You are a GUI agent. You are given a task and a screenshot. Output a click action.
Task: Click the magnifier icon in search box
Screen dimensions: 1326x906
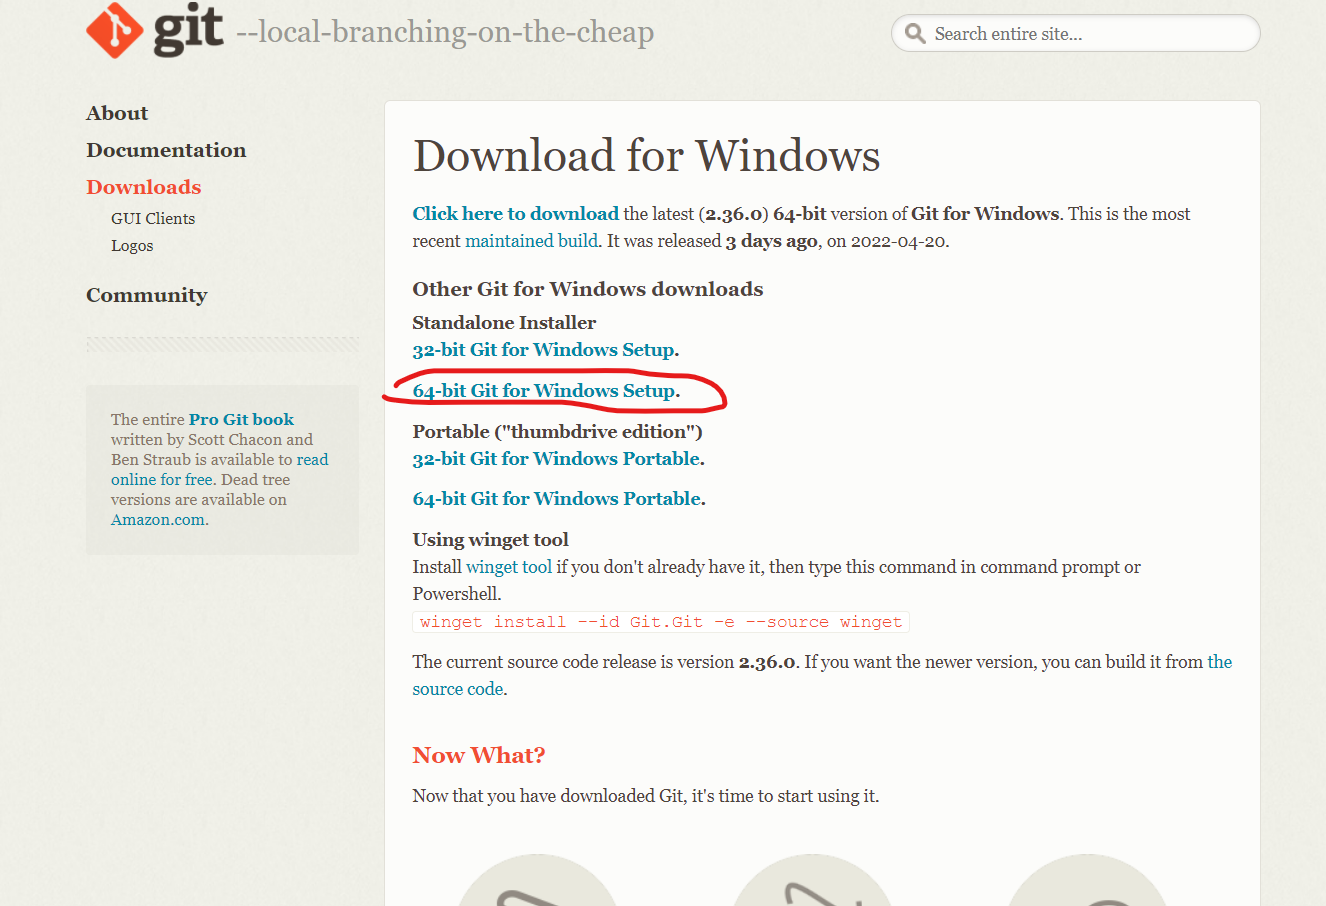tap(914, 34)
